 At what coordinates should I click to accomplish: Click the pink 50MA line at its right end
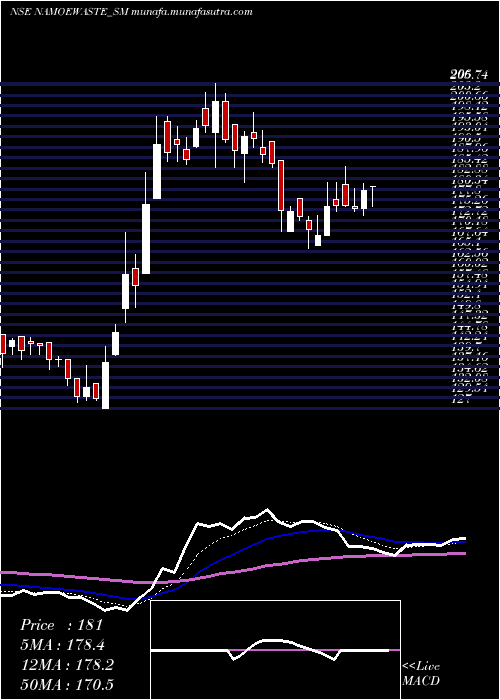point(464,553)
